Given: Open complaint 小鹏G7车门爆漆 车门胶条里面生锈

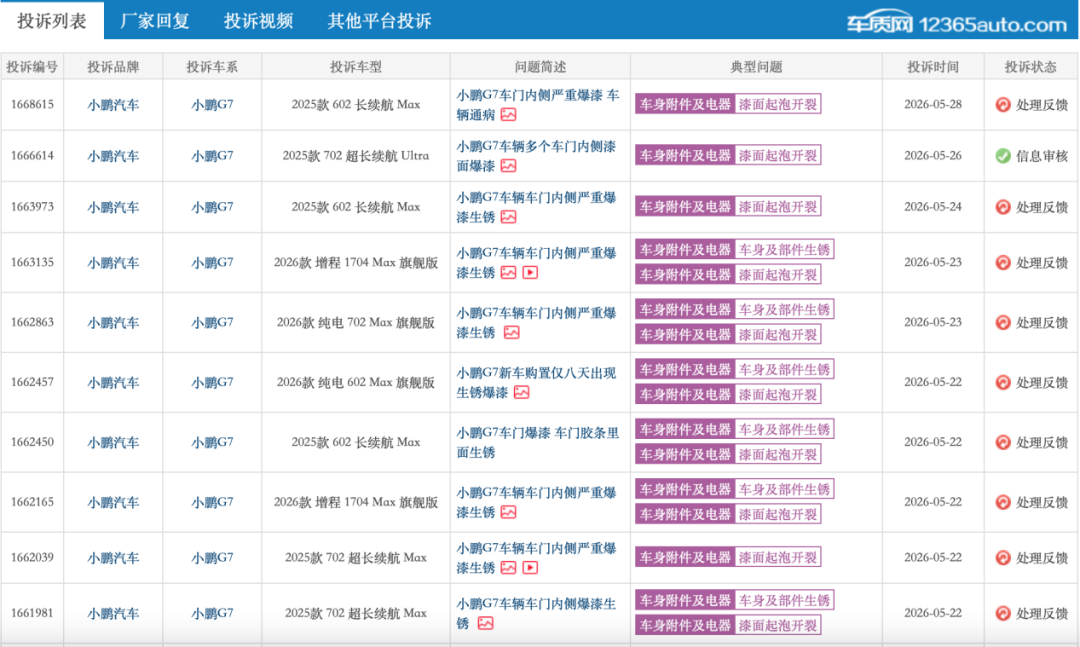Looking at the screenshot, I should 537,442.
